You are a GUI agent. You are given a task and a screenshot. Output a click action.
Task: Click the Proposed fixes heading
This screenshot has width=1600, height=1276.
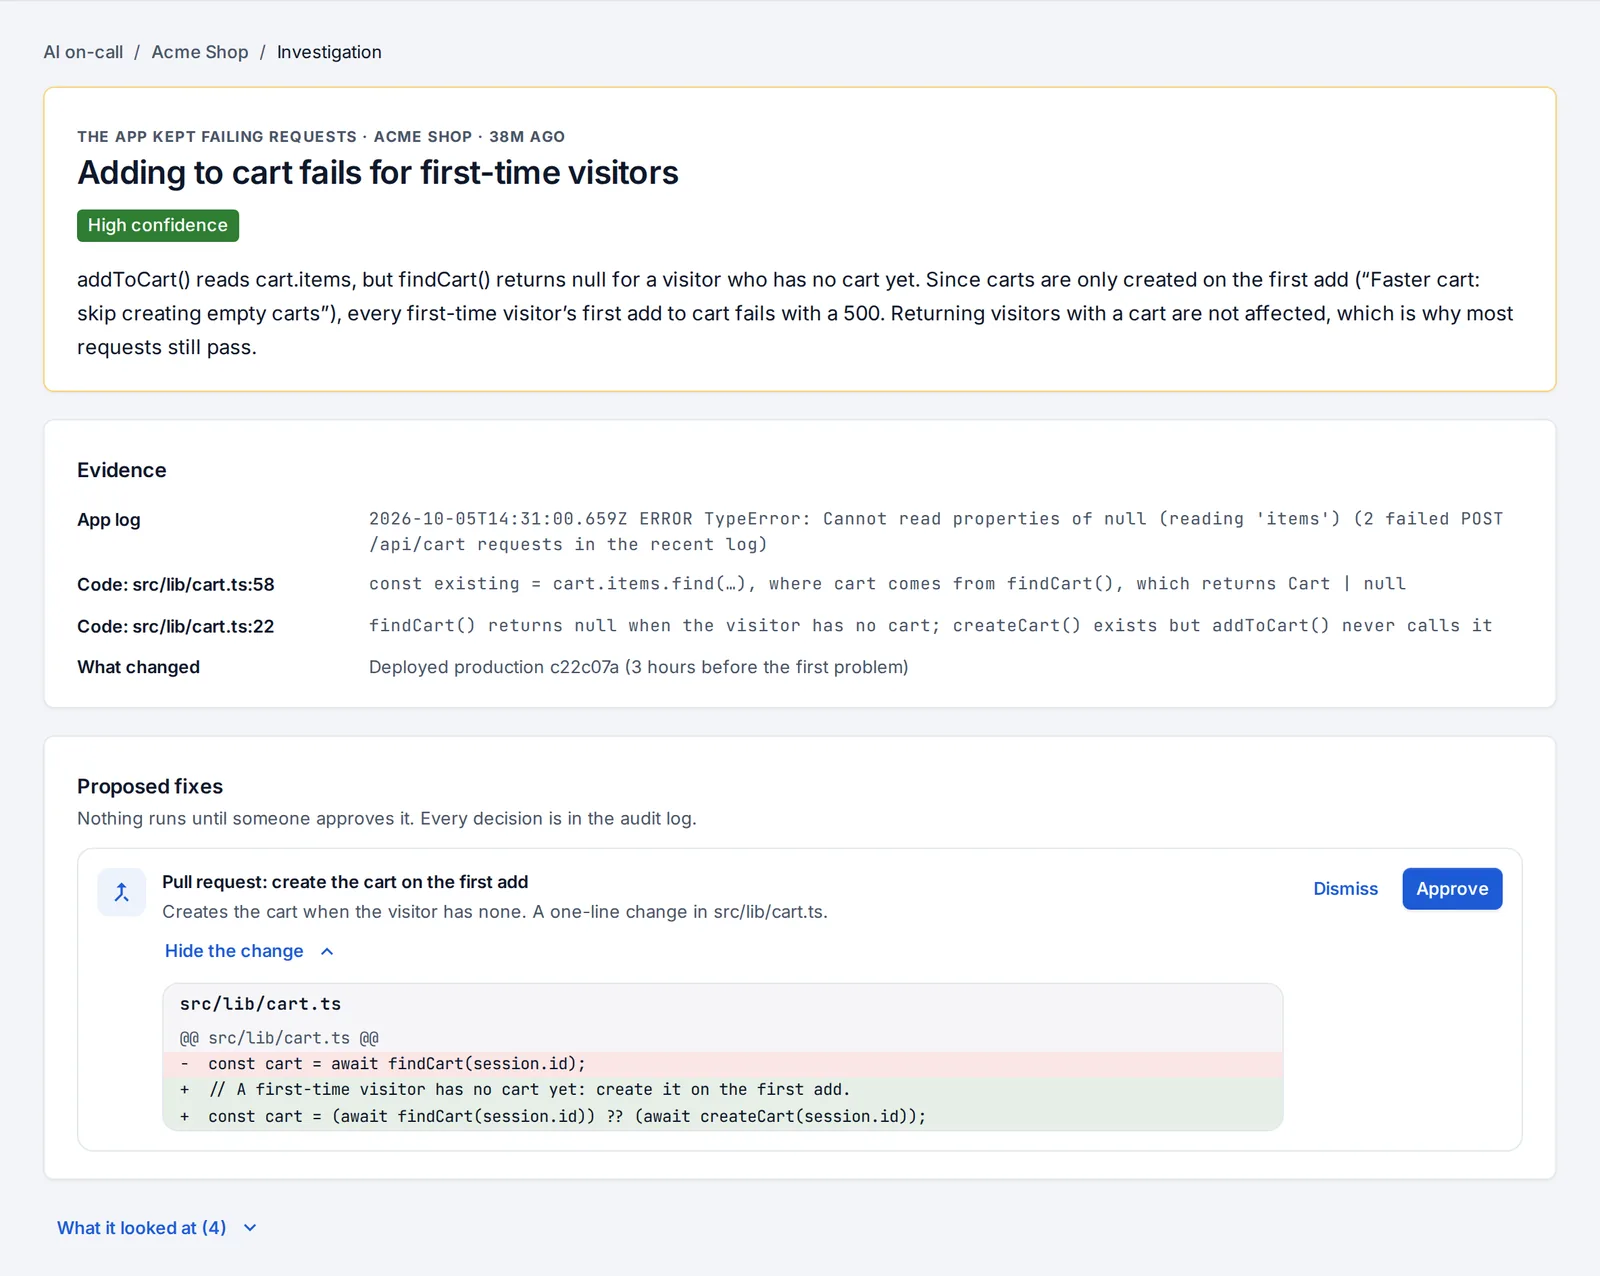pos(150,787)
